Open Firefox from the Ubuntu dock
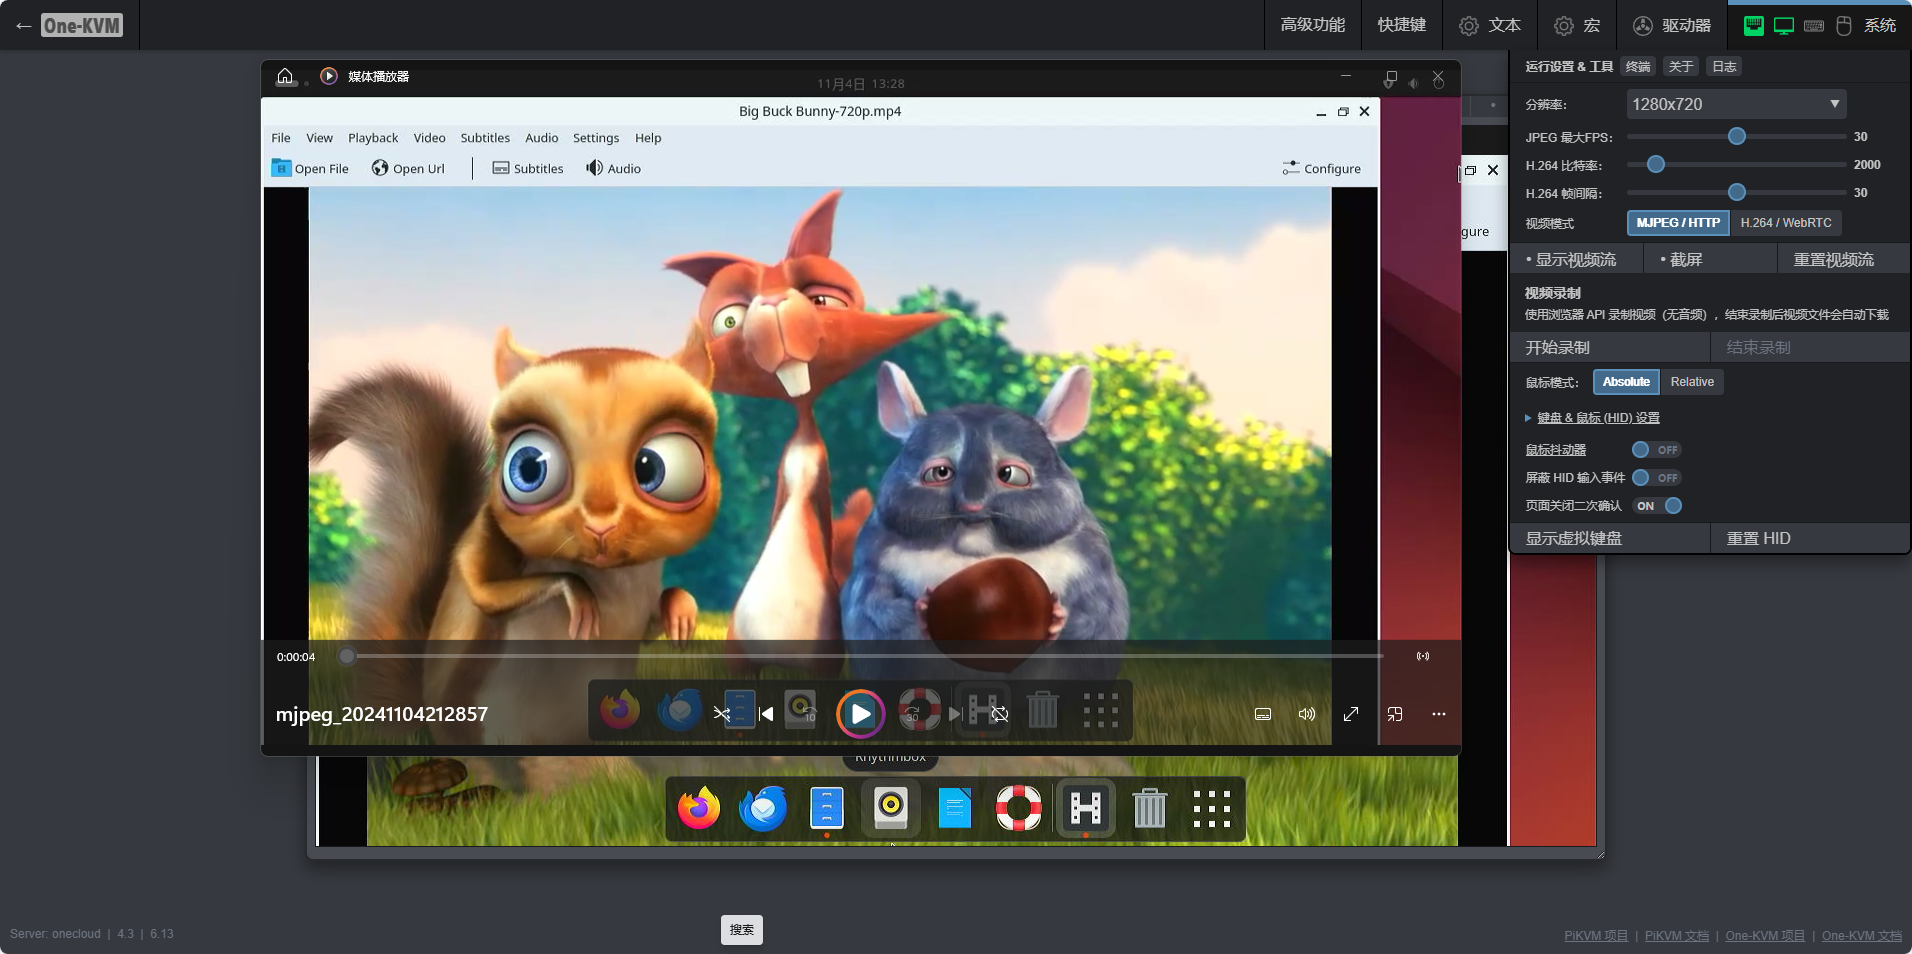Image resolution: width=1912 pixels, height=954 pixels. click(x=698, y=808)
